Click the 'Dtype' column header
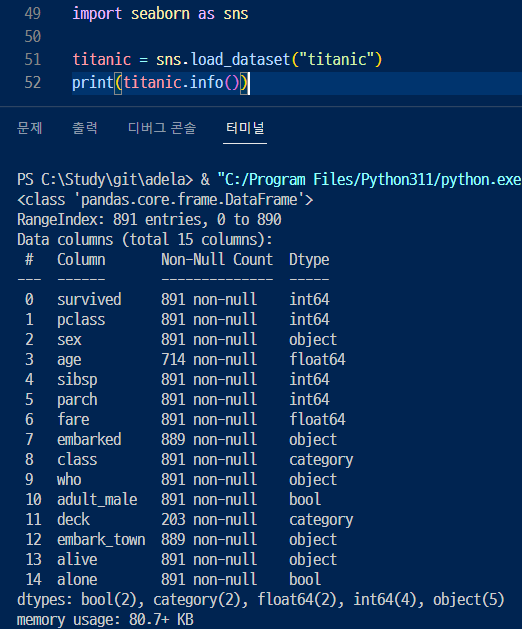 click(309, 260)
